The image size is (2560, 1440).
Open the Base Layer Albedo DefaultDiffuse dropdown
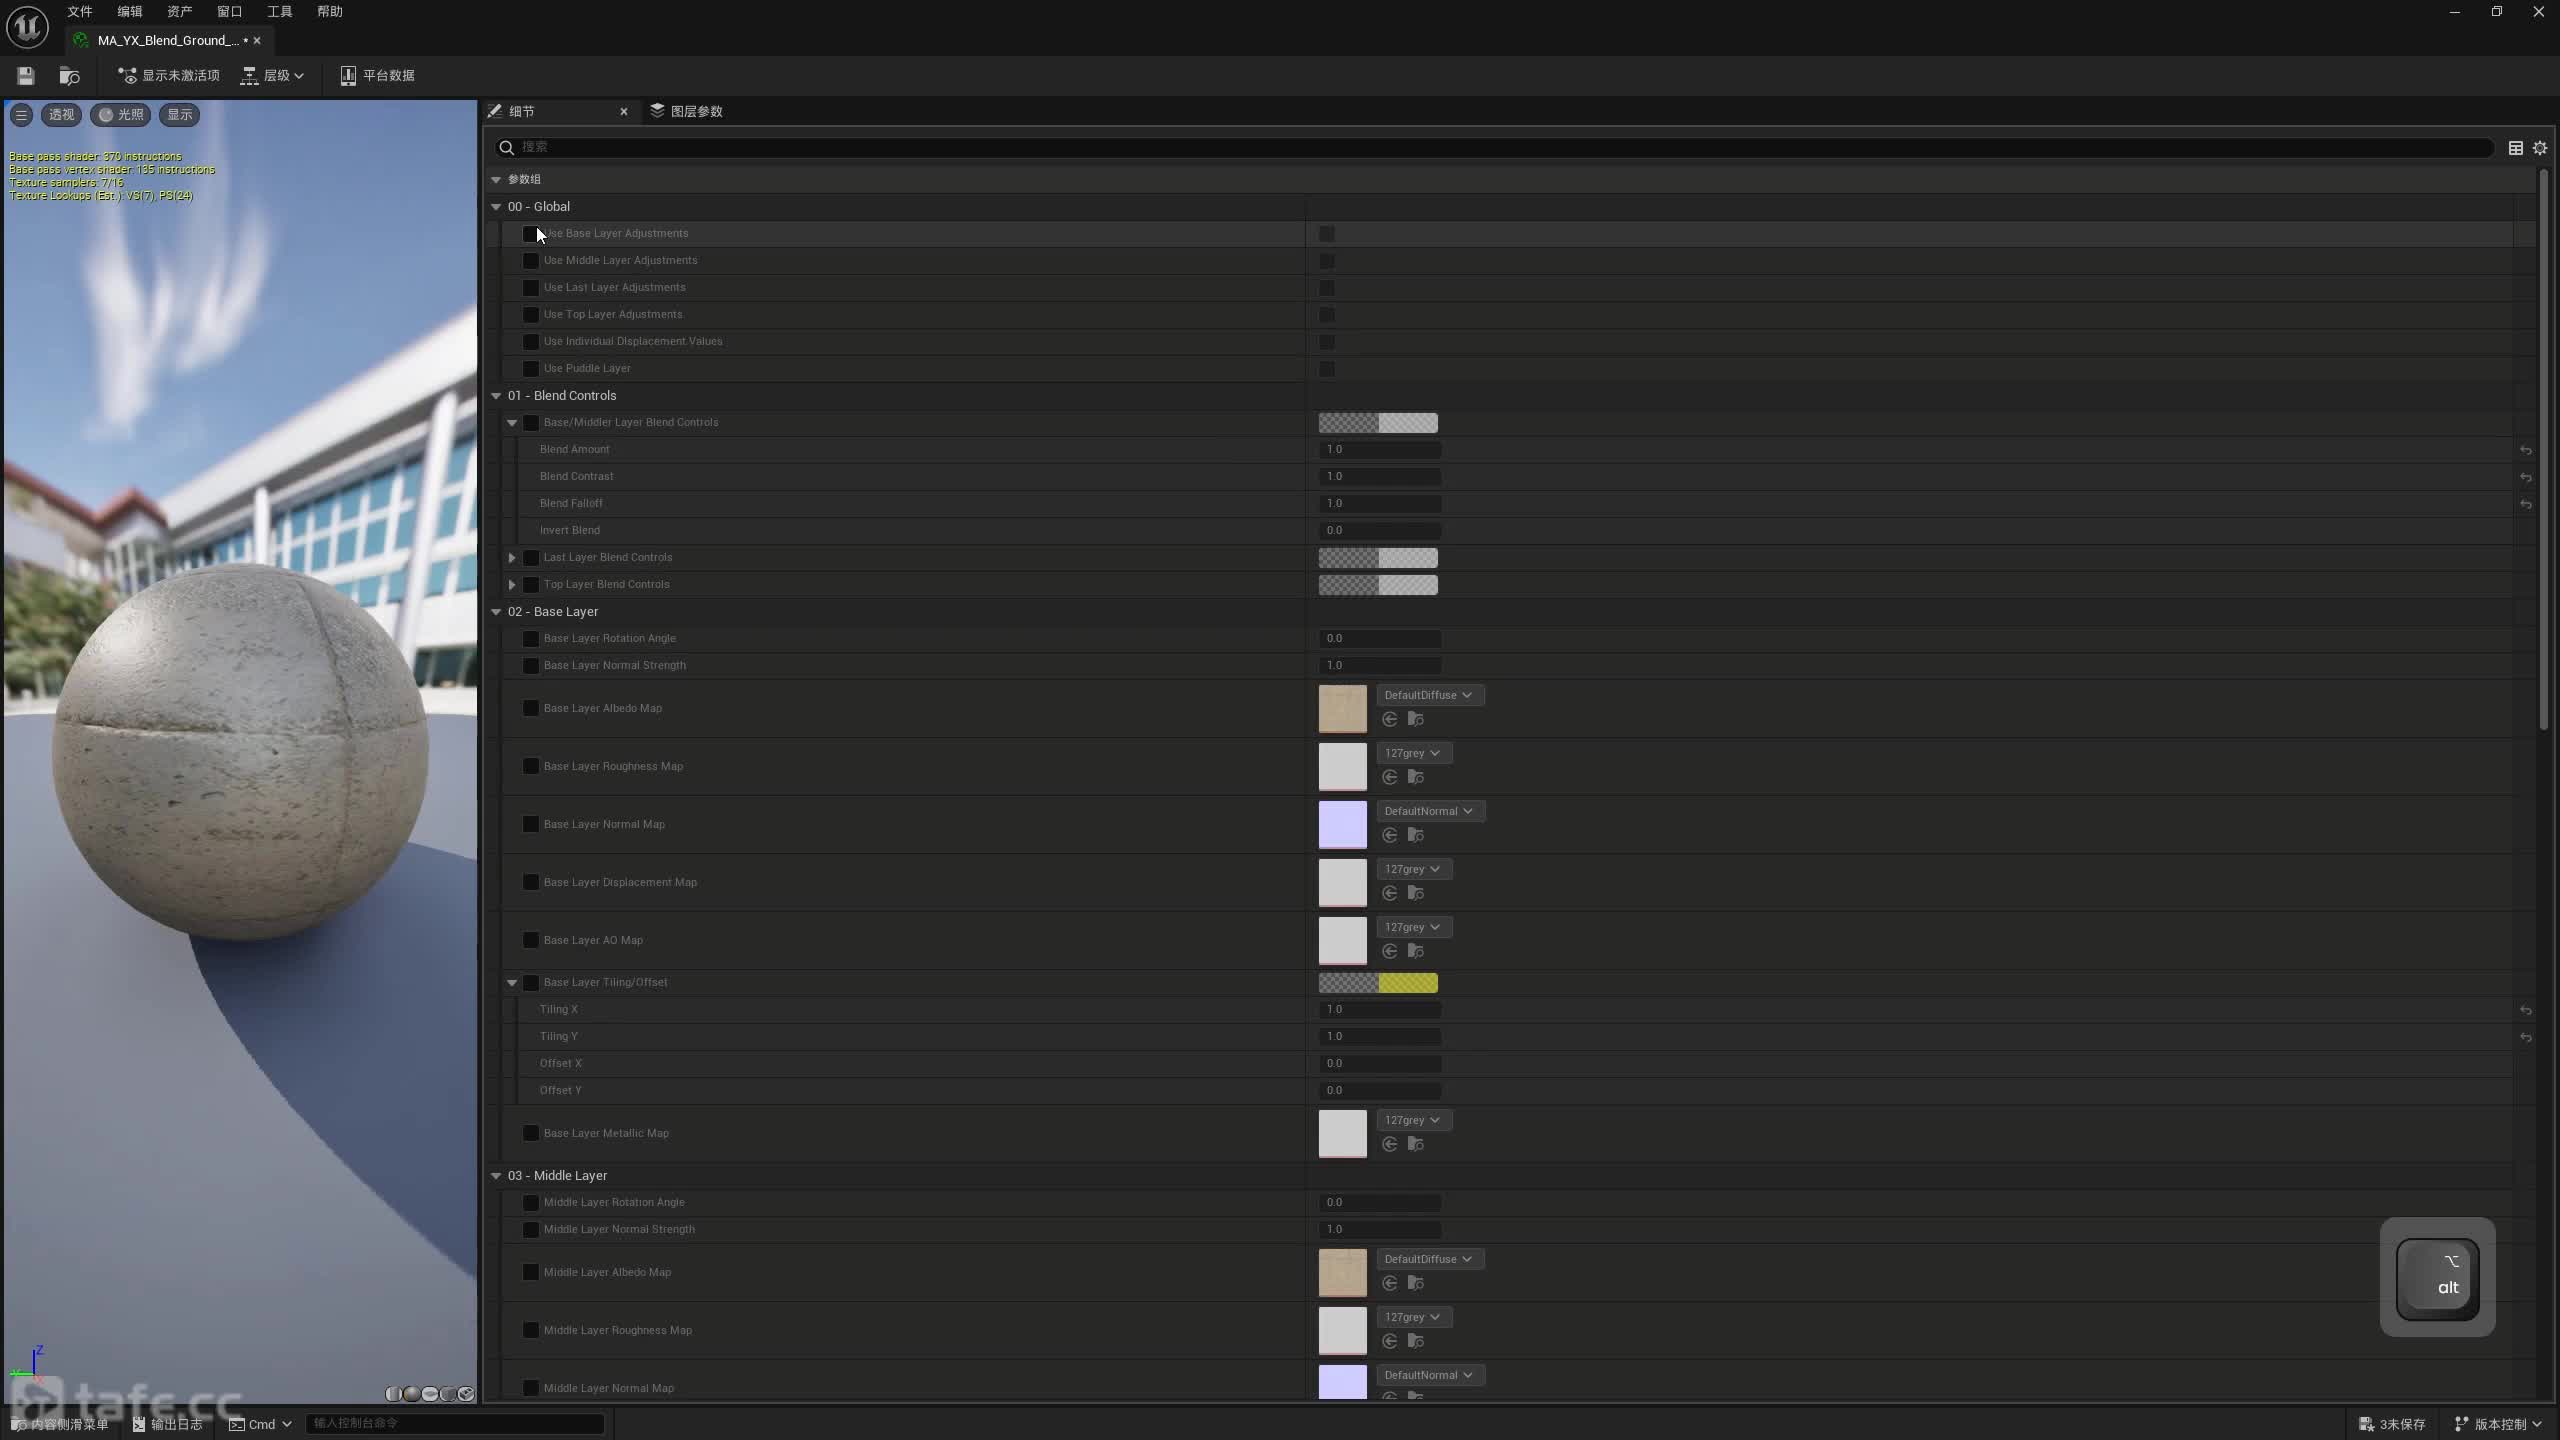point(1430,696)
